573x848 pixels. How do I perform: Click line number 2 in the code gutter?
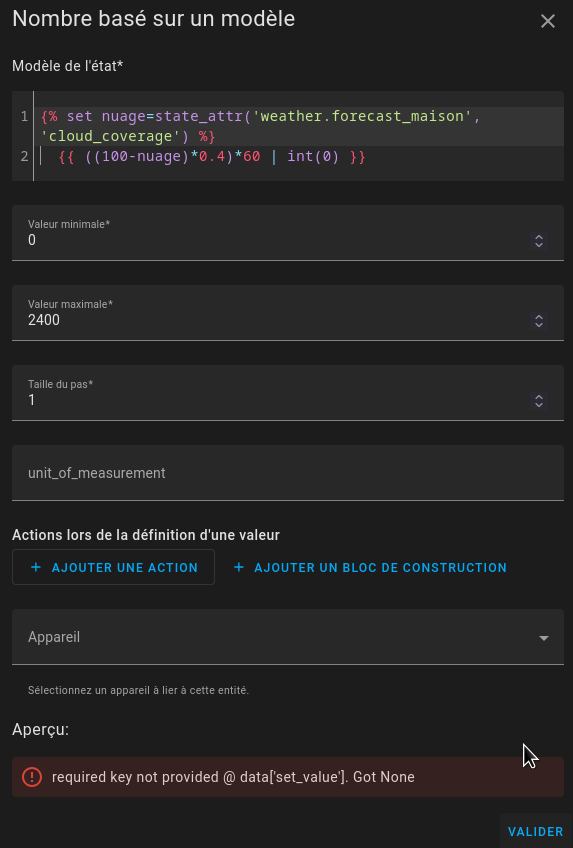tap(24, 156)
